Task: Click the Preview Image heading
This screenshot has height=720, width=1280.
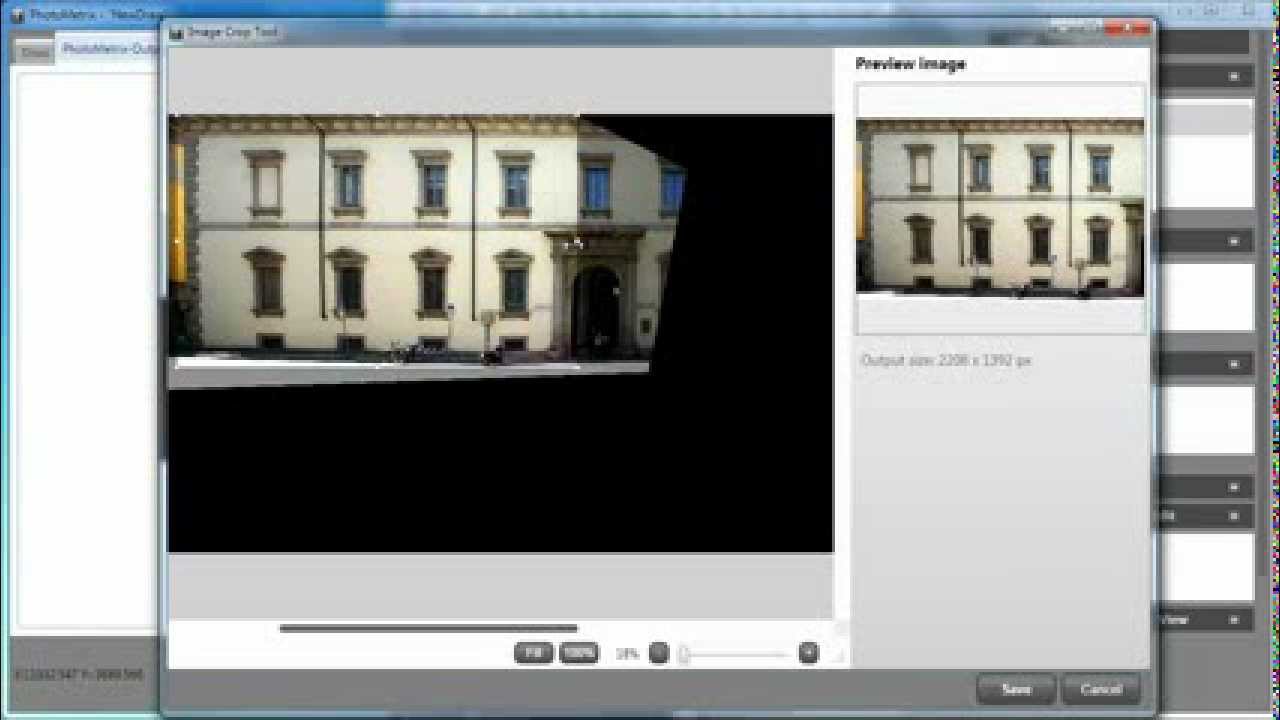Action: [910, 64]
